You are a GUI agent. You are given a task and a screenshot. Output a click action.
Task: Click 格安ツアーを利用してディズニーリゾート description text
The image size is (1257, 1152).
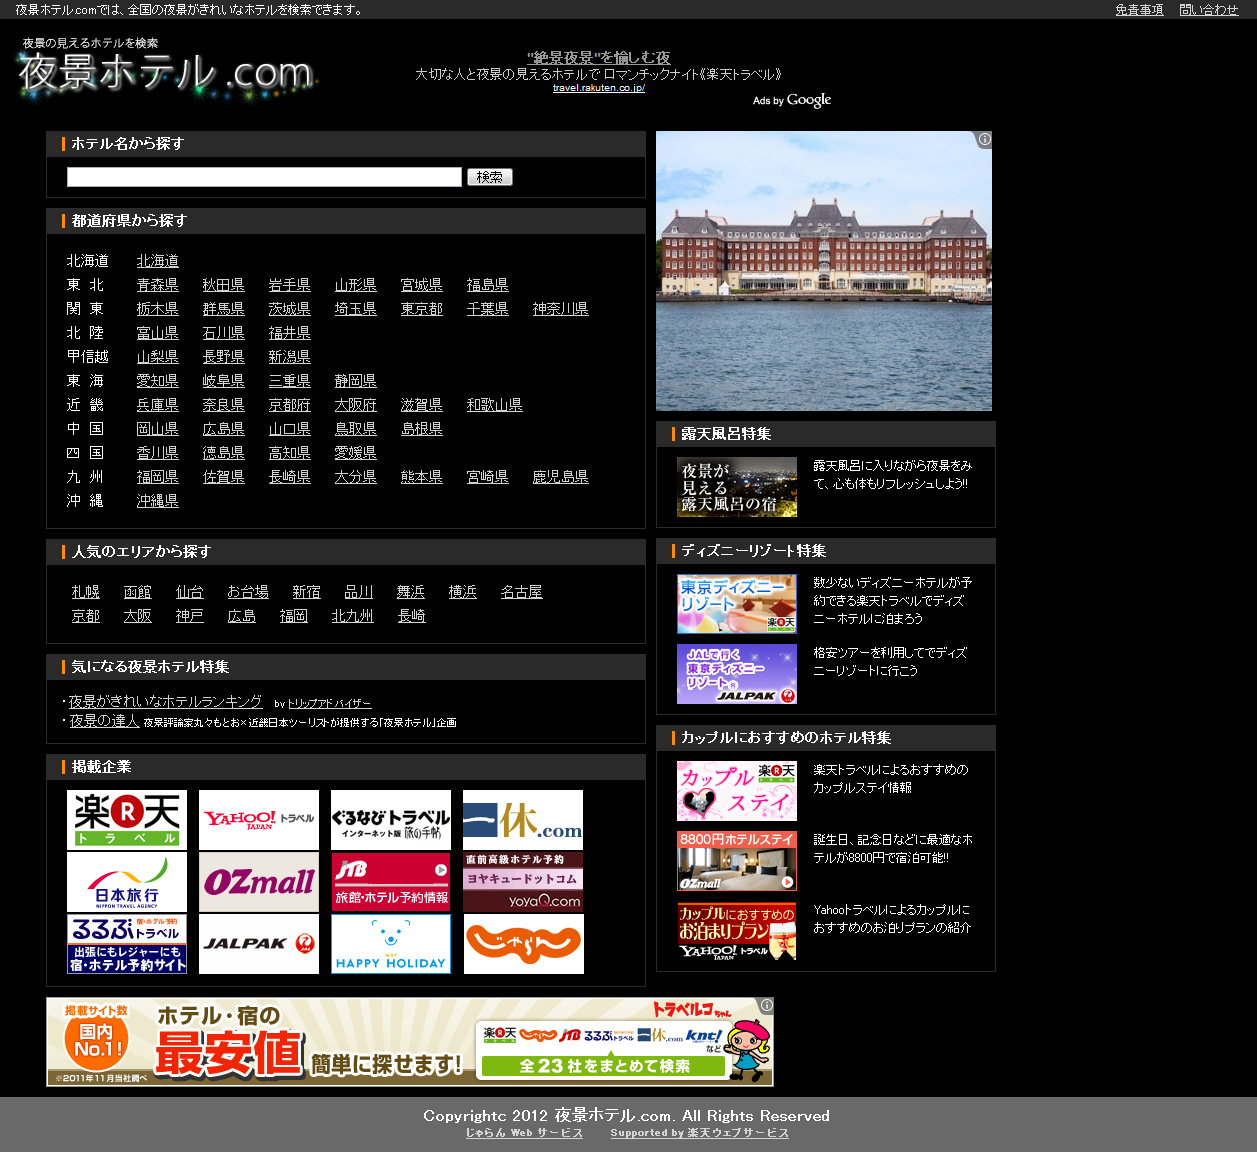890,662
